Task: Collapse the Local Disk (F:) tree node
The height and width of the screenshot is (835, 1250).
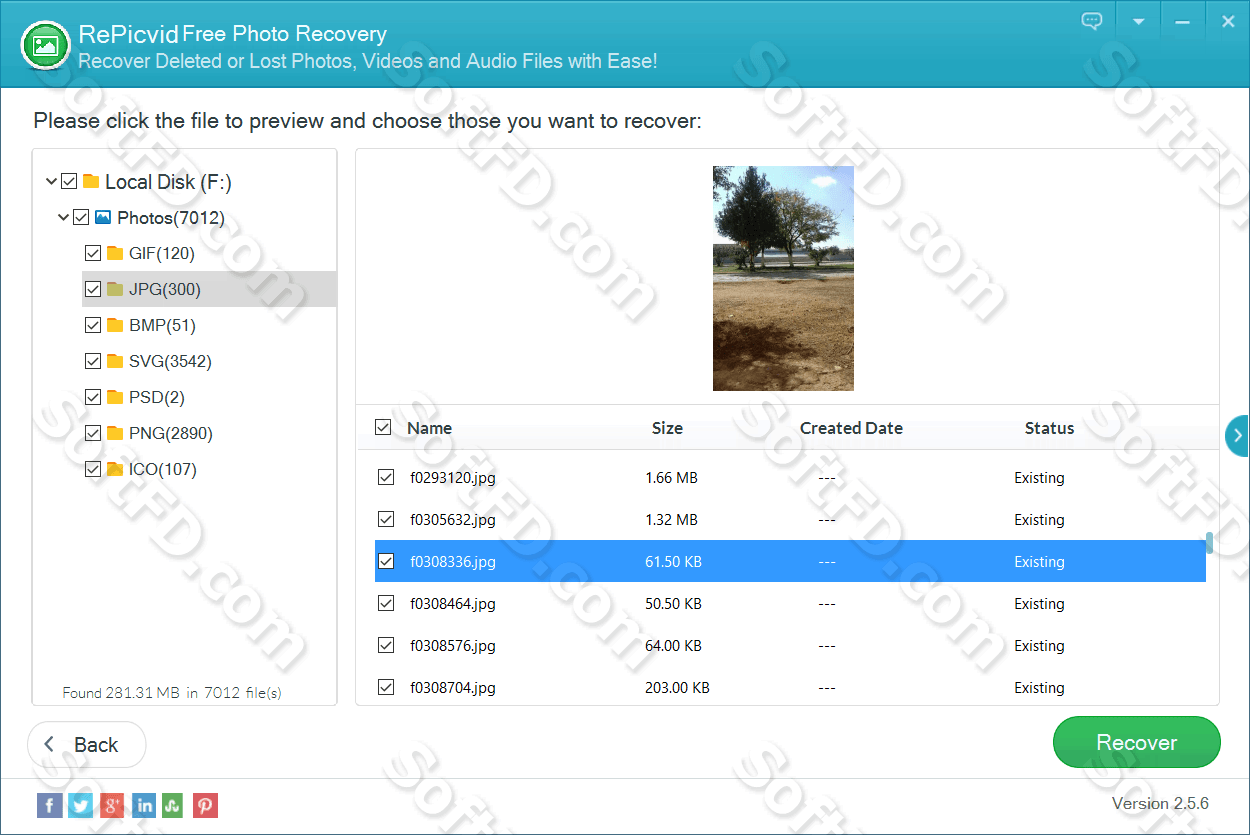Action: 51,181
